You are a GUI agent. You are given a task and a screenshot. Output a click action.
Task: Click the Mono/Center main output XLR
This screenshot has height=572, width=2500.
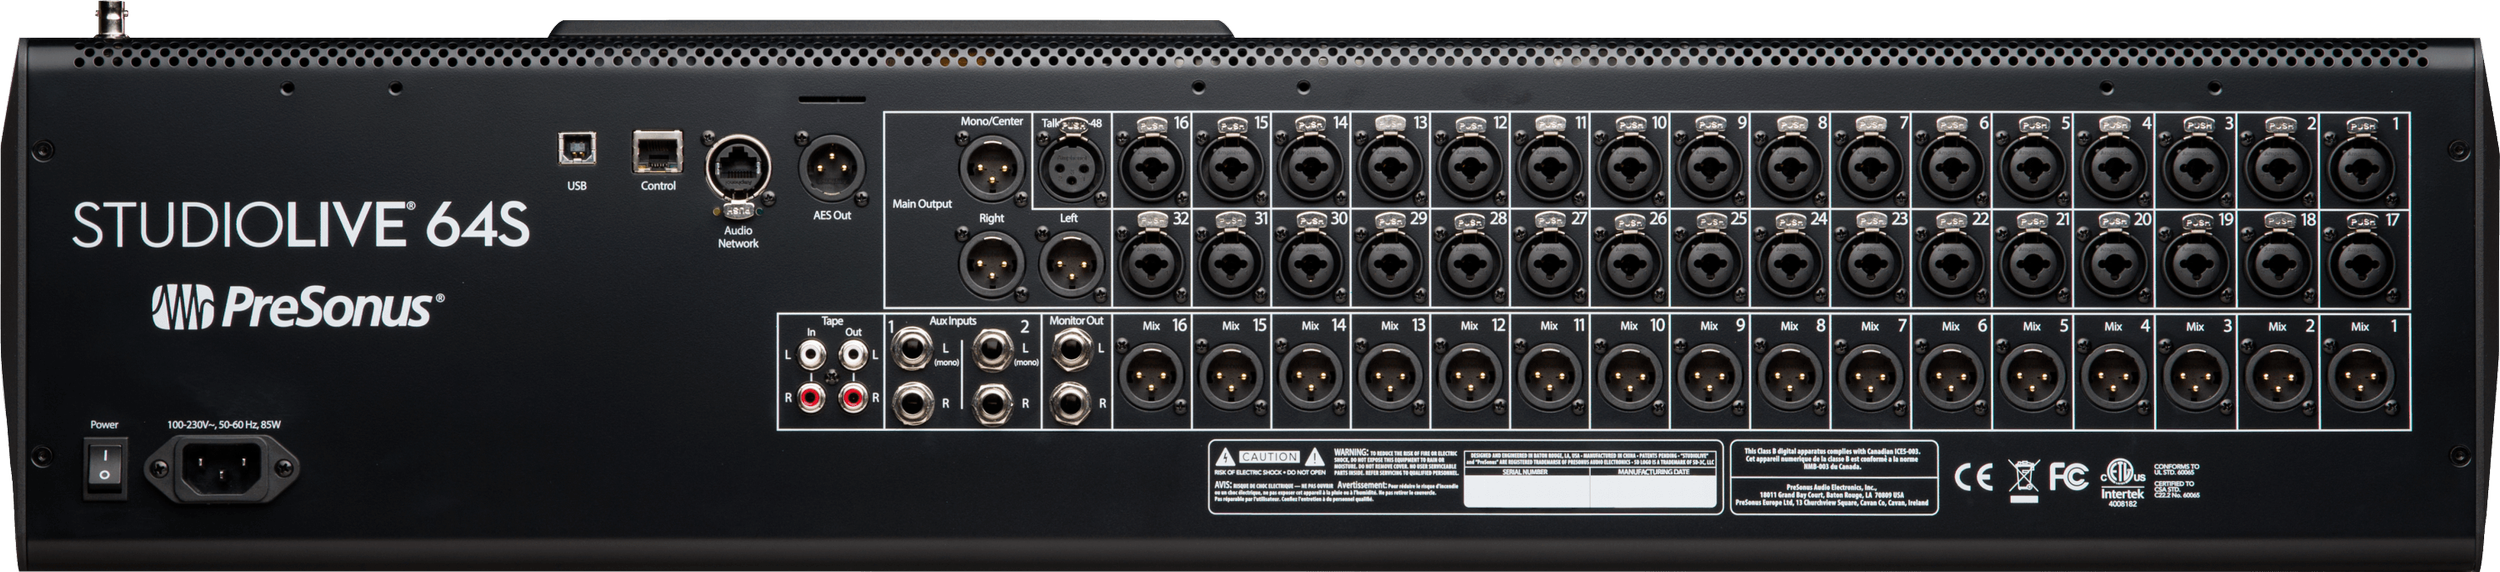[991, 168]
